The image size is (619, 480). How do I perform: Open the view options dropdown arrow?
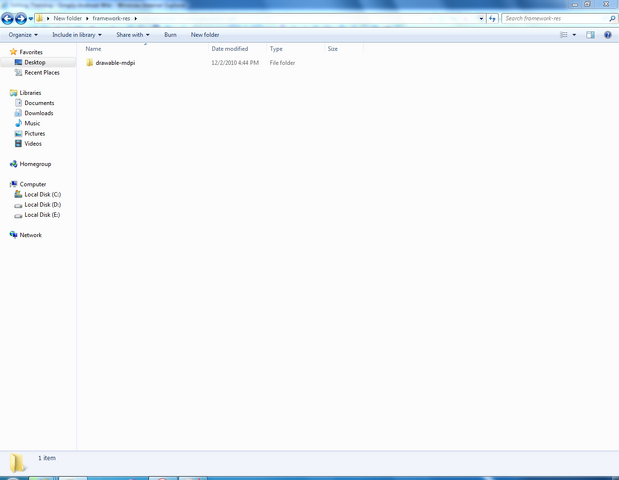(x=574, y=35)
